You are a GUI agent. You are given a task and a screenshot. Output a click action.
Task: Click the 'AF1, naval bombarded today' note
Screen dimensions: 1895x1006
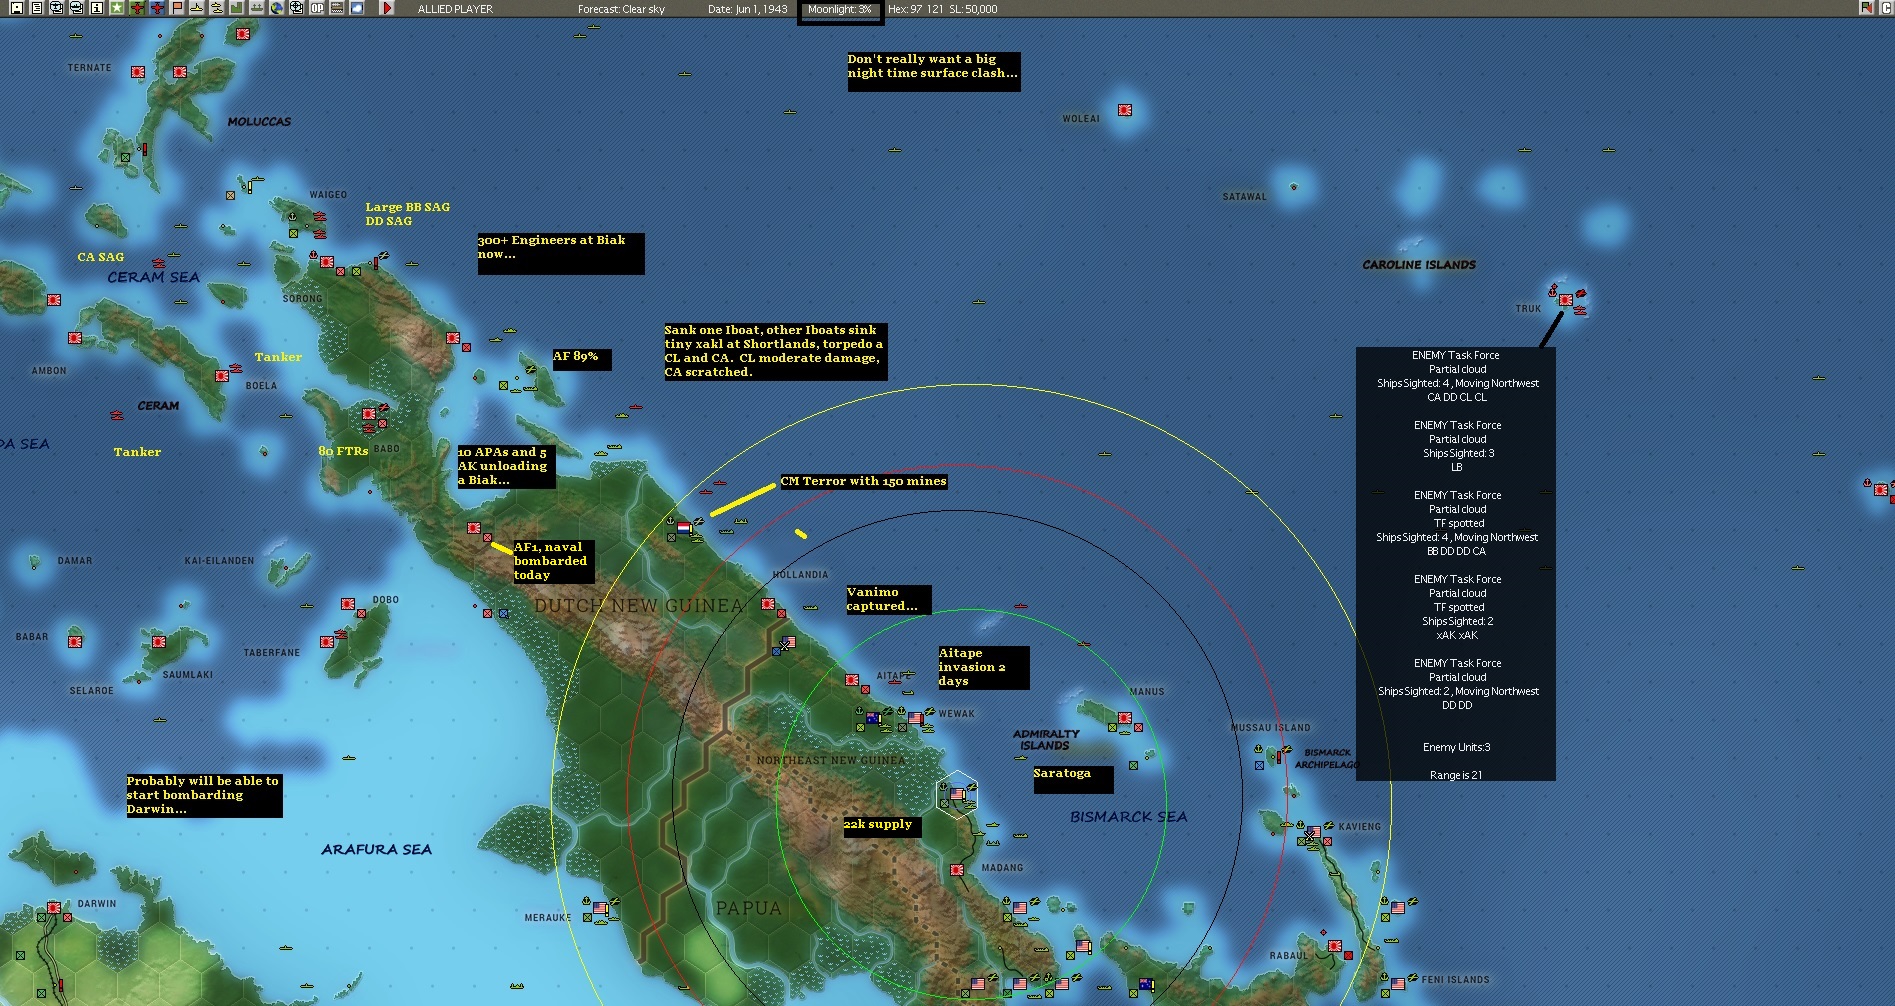coord(553,561)
